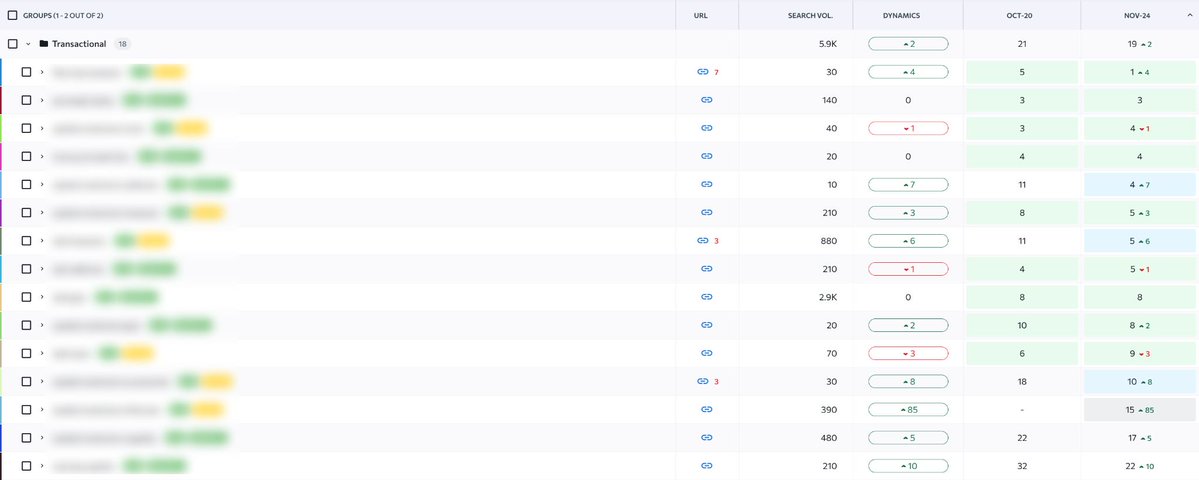Open URL link icon in 880 search volume row
The height and width of the screenshot is (480, 1199).
pos(703,241)
